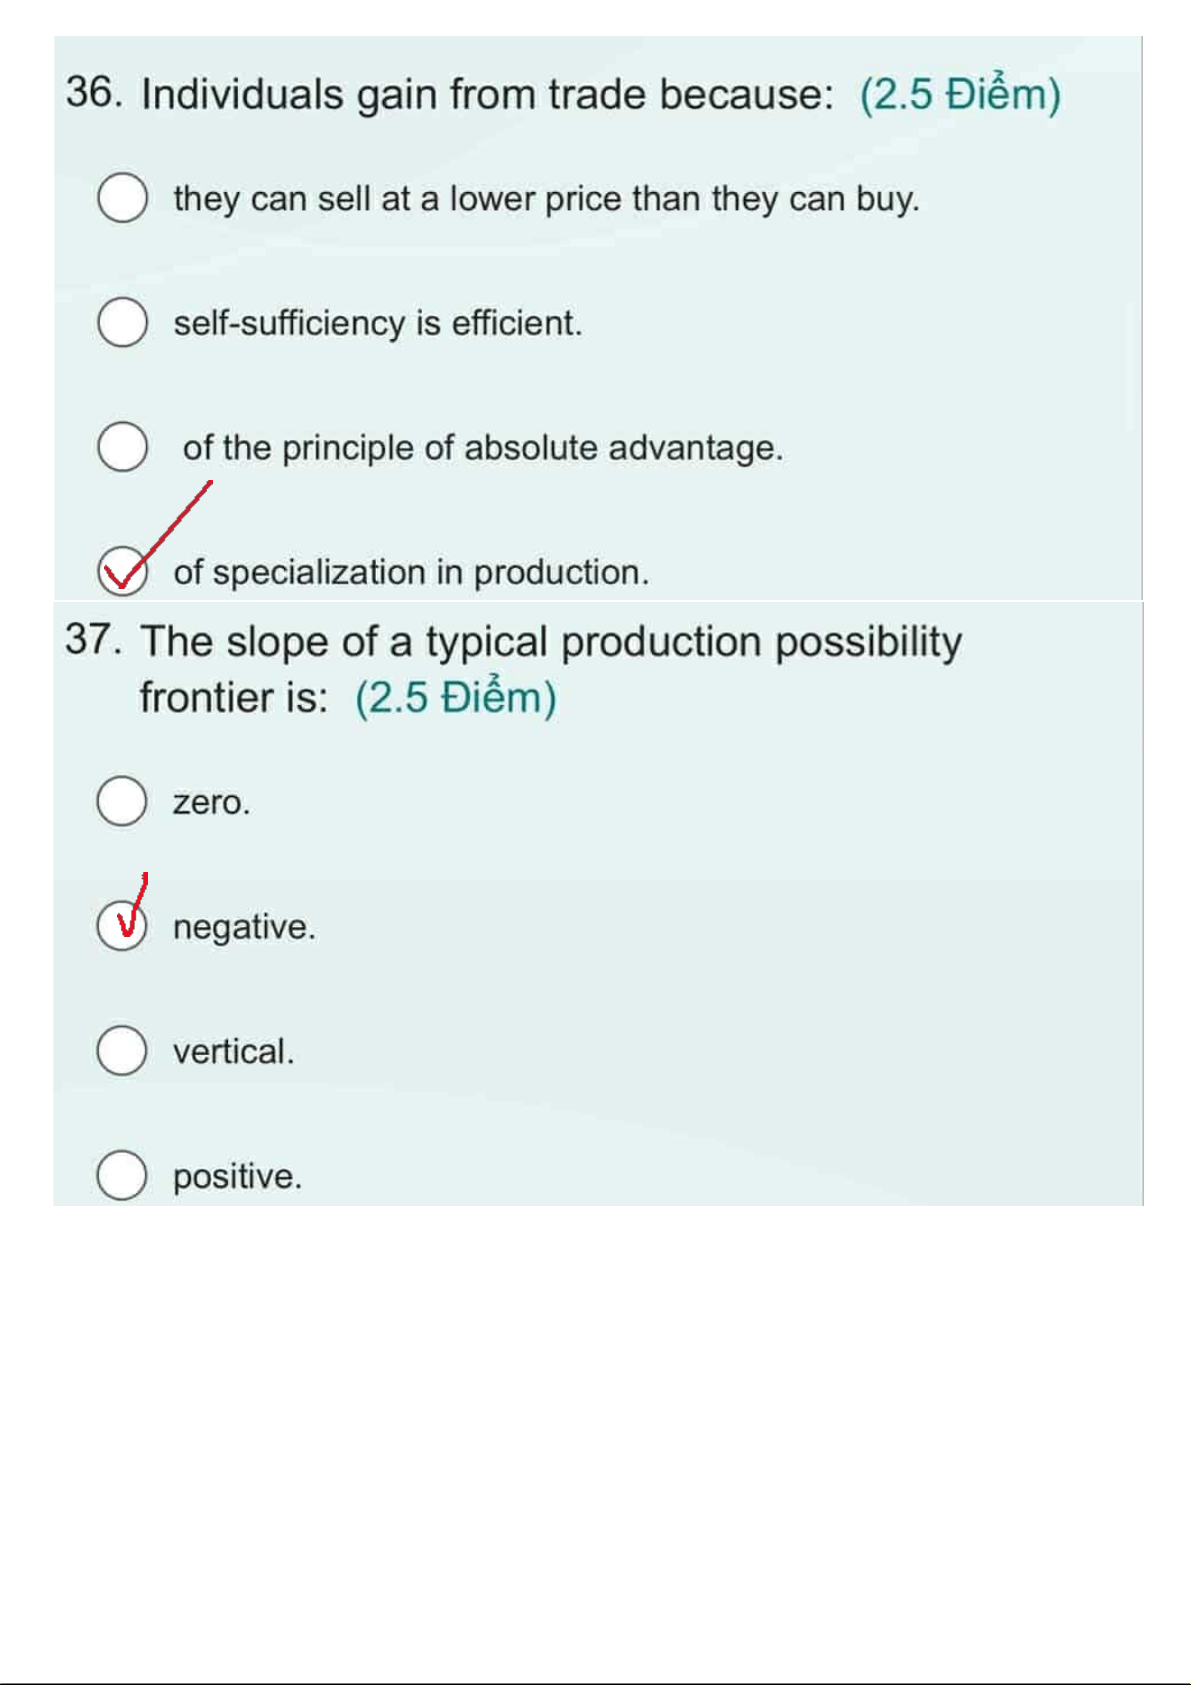Pick the 'positive.' radio button
This screenshot has width=1191, height=1685.
[x=122, y=1175]
